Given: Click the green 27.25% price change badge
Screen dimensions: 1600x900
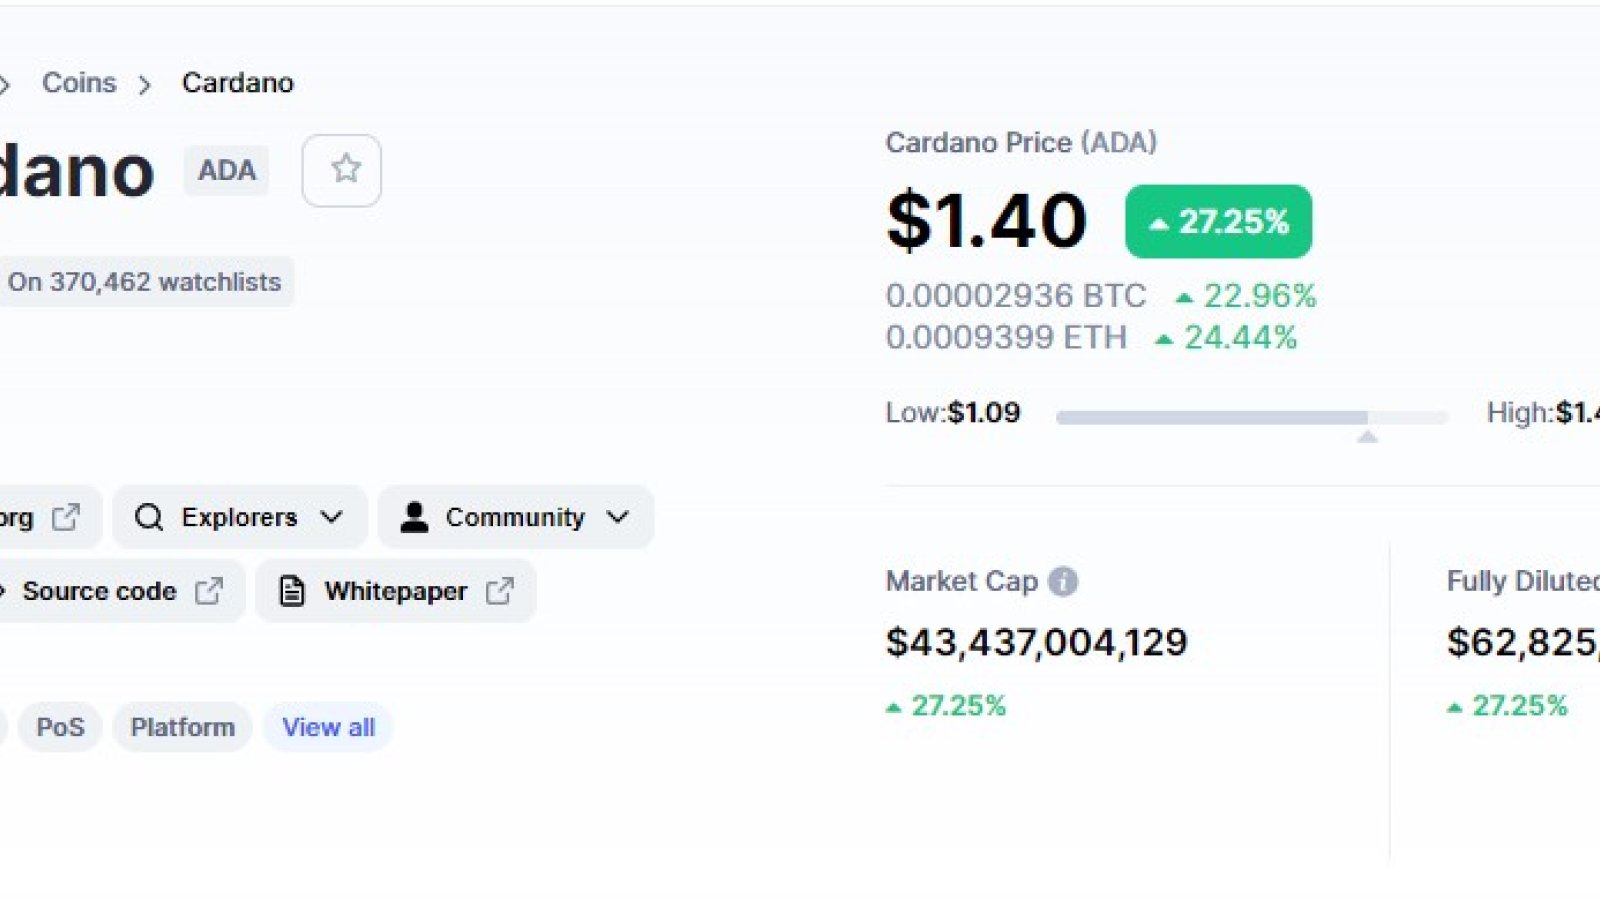Looking at the screenshot, I should (1218, 221).
